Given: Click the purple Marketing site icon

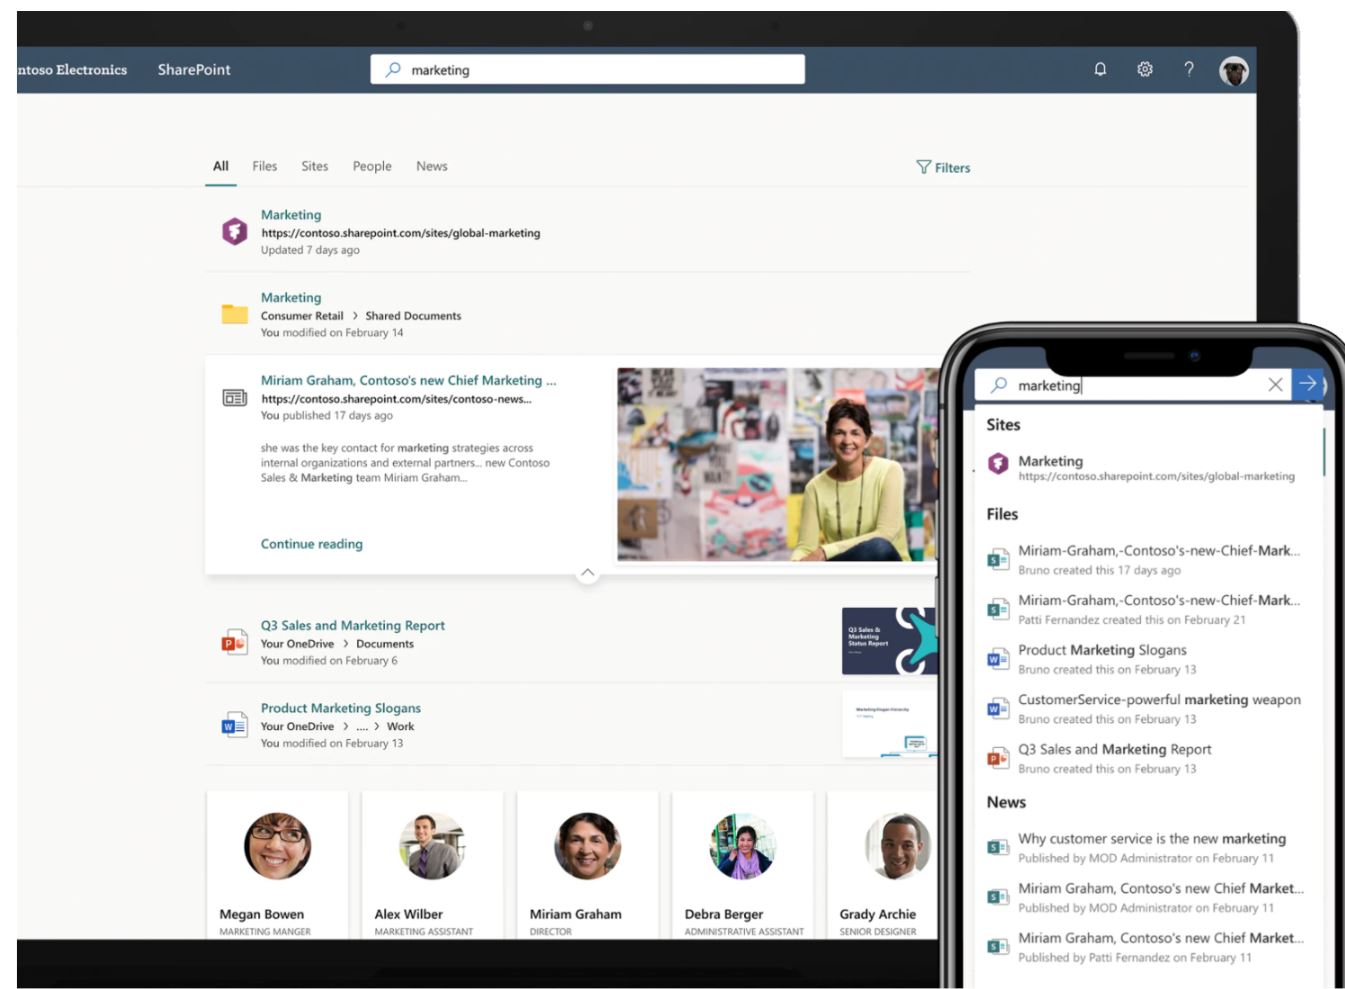Looking at the screenshot, I should tap(232, 232).
